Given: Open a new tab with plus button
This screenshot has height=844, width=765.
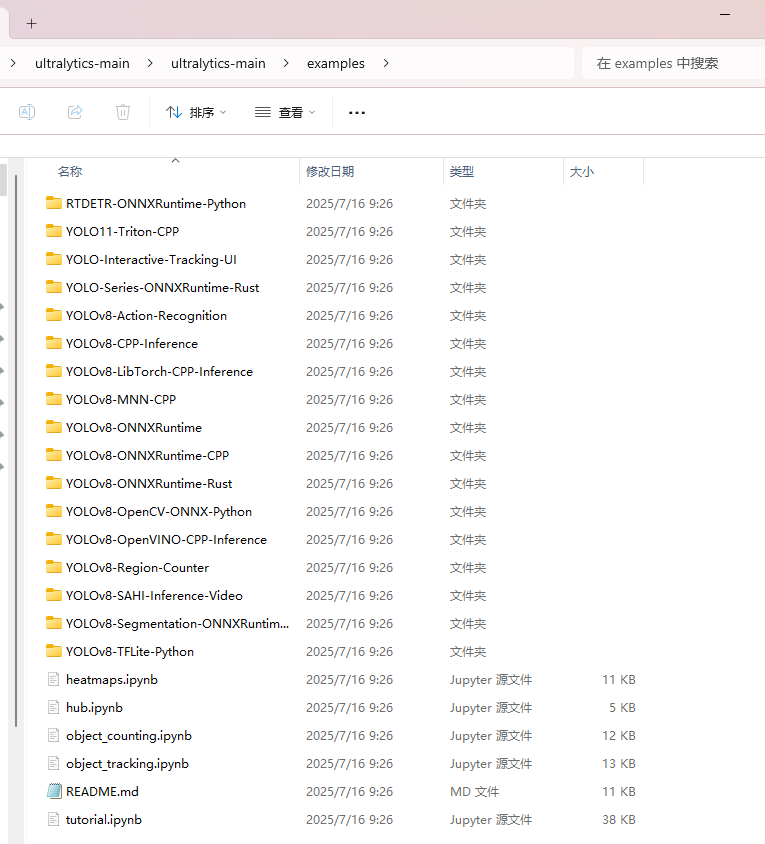Looking at the screenshot, I should click(x=32, y=24).
